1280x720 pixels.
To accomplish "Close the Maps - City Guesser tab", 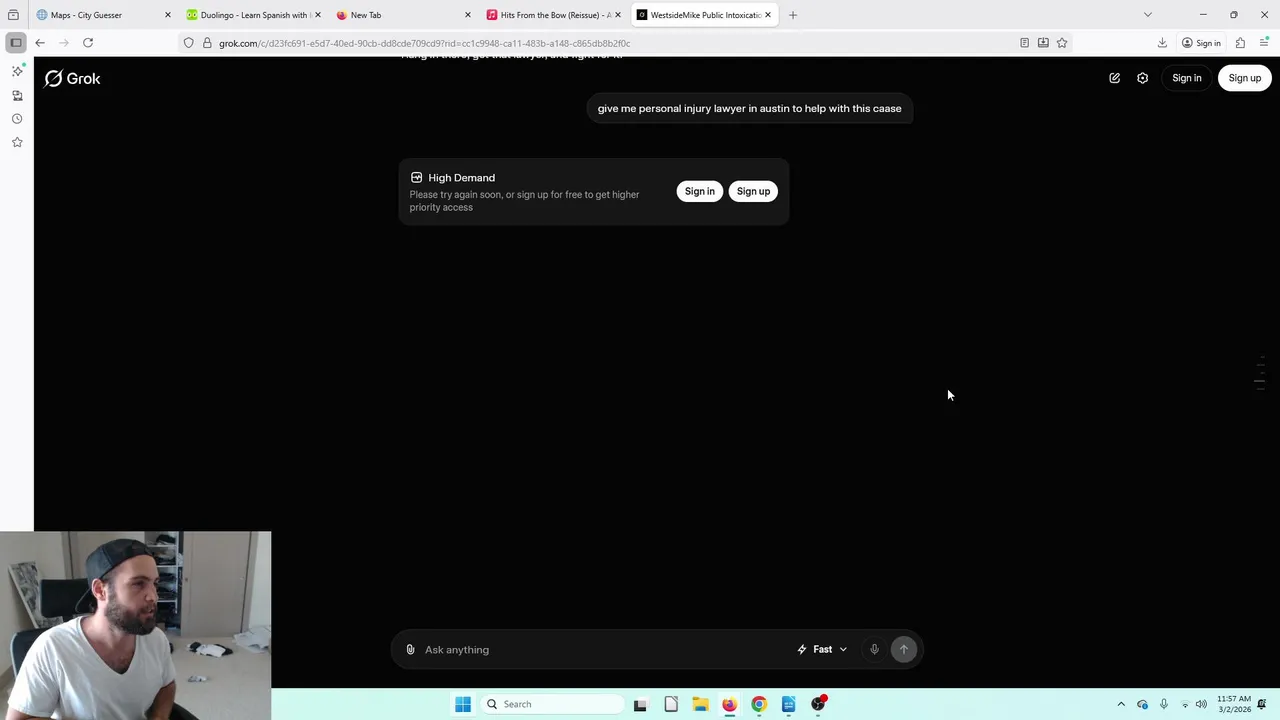I will coord(168,15).
